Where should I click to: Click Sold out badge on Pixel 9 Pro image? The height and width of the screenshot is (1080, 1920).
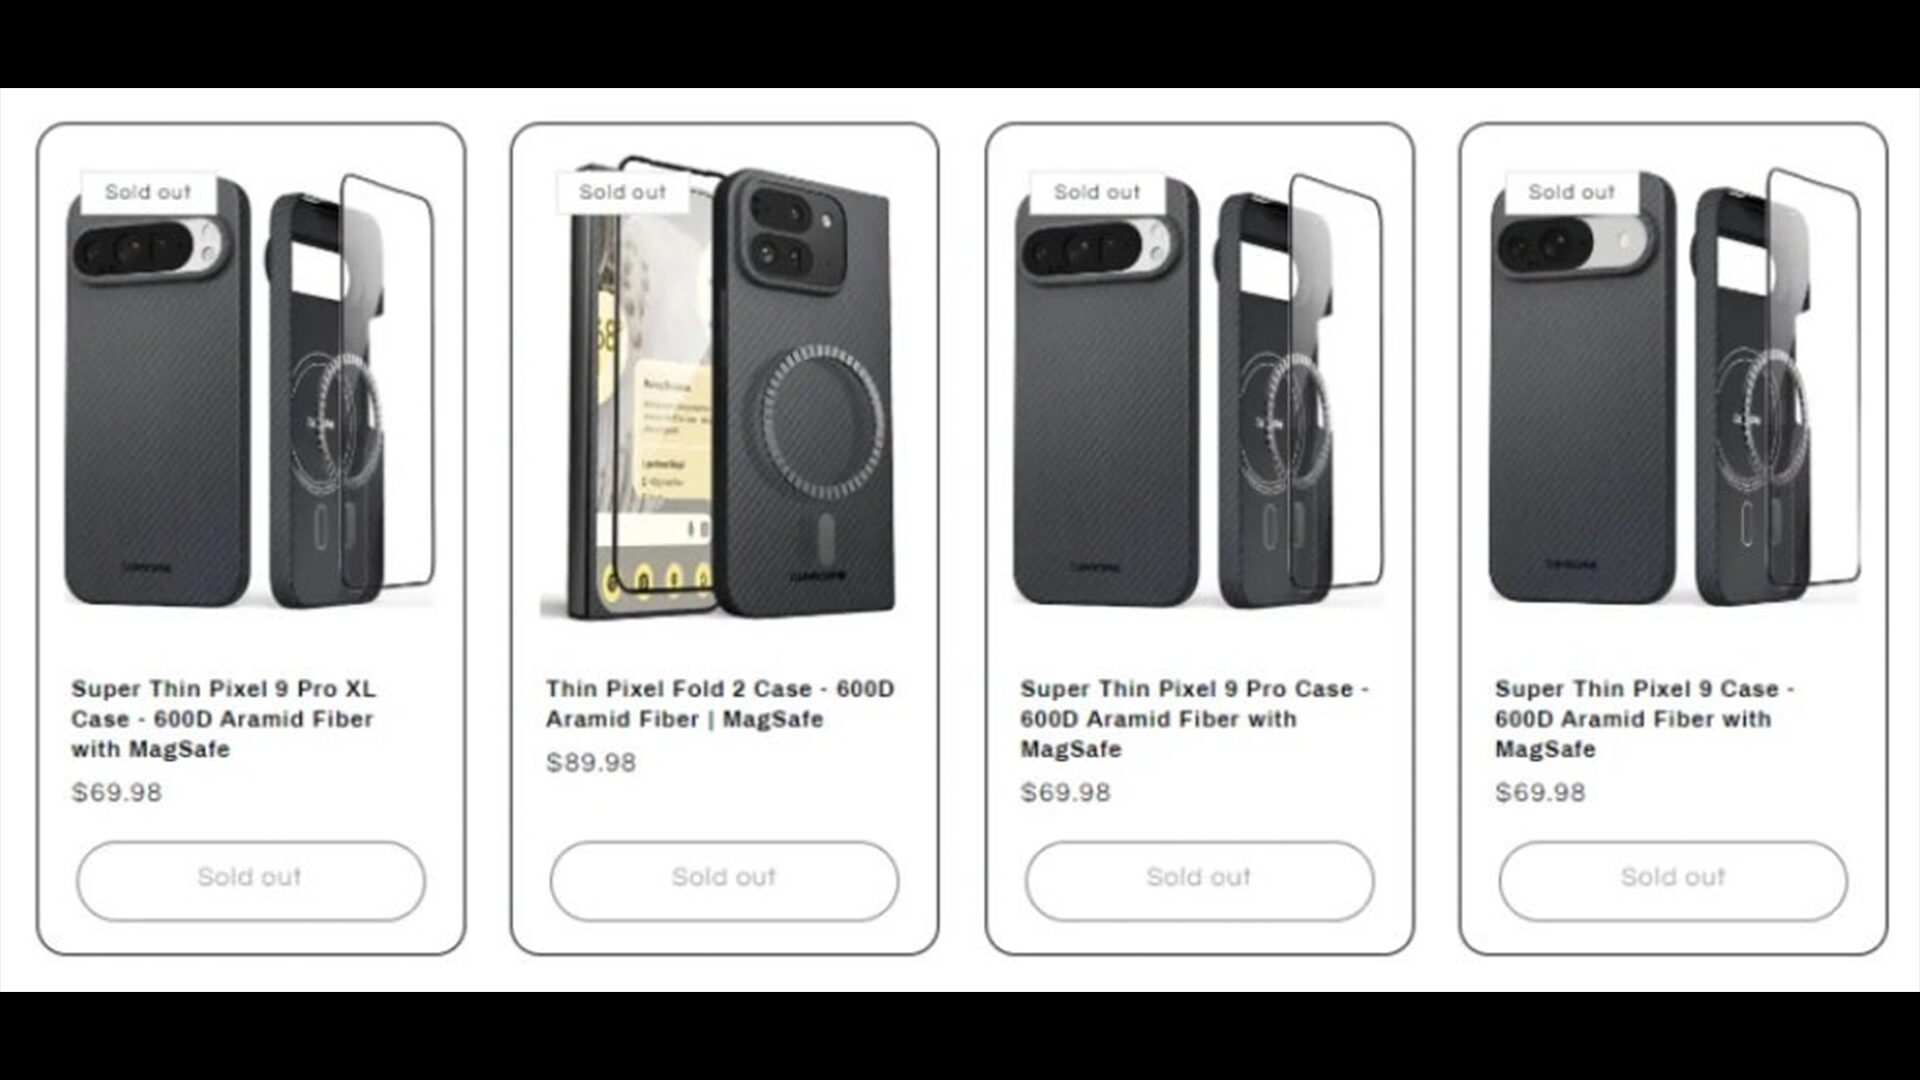1097,192
